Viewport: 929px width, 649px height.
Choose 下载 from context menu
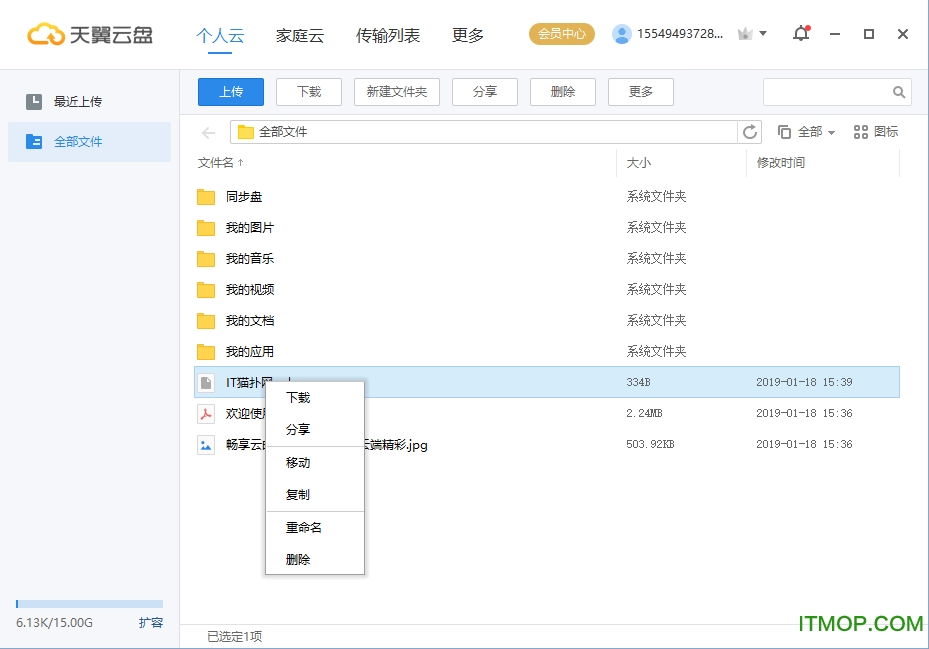[315, 398]
